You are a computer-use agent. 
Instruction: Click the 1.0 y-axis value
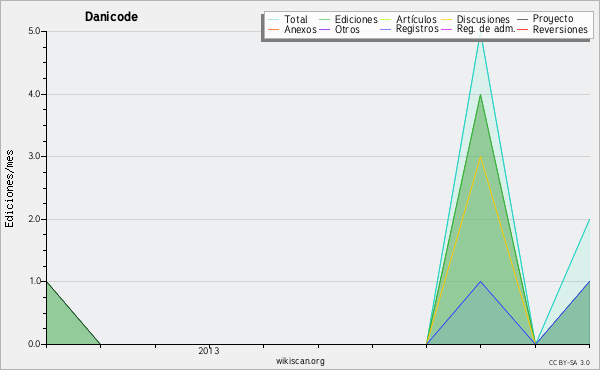34,281
